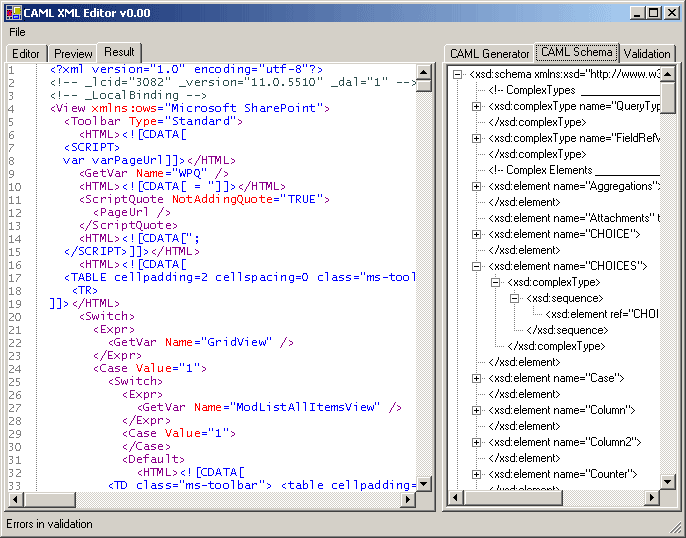Select the Result tab
The image size is (686, 538).
point(119,52)
